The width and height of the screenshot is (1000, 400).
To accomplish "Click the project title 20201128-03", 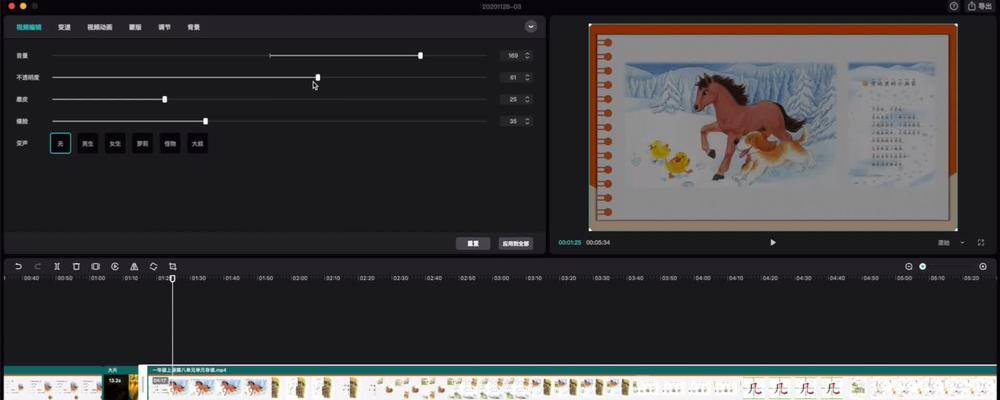I will [504, 6].
